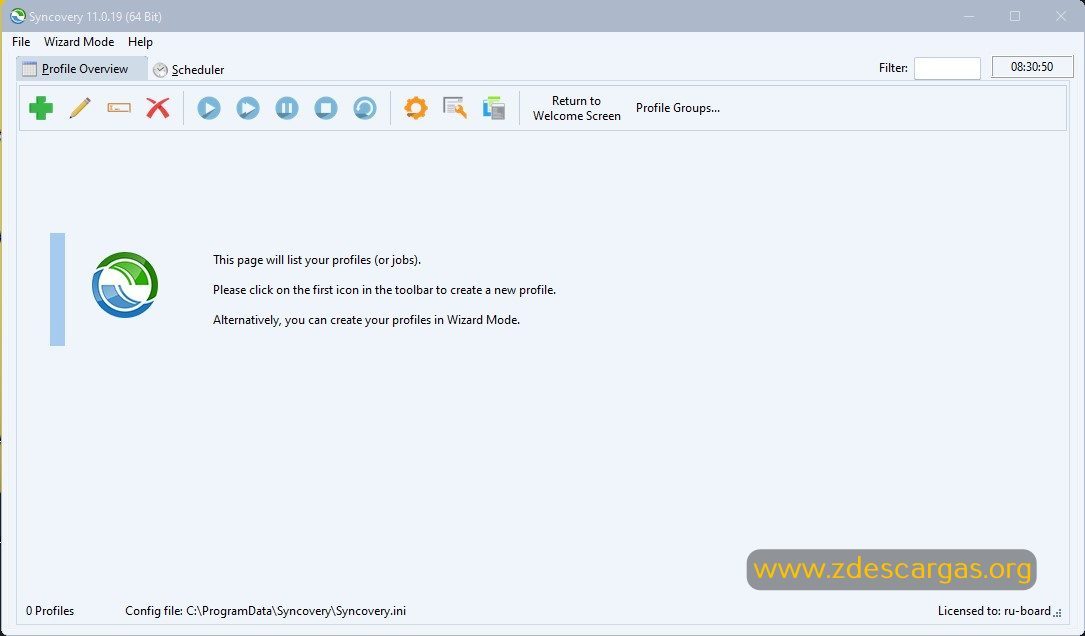
Task: Click the Syncovery logo in the welcome area
Action: (x=125, y=284)
